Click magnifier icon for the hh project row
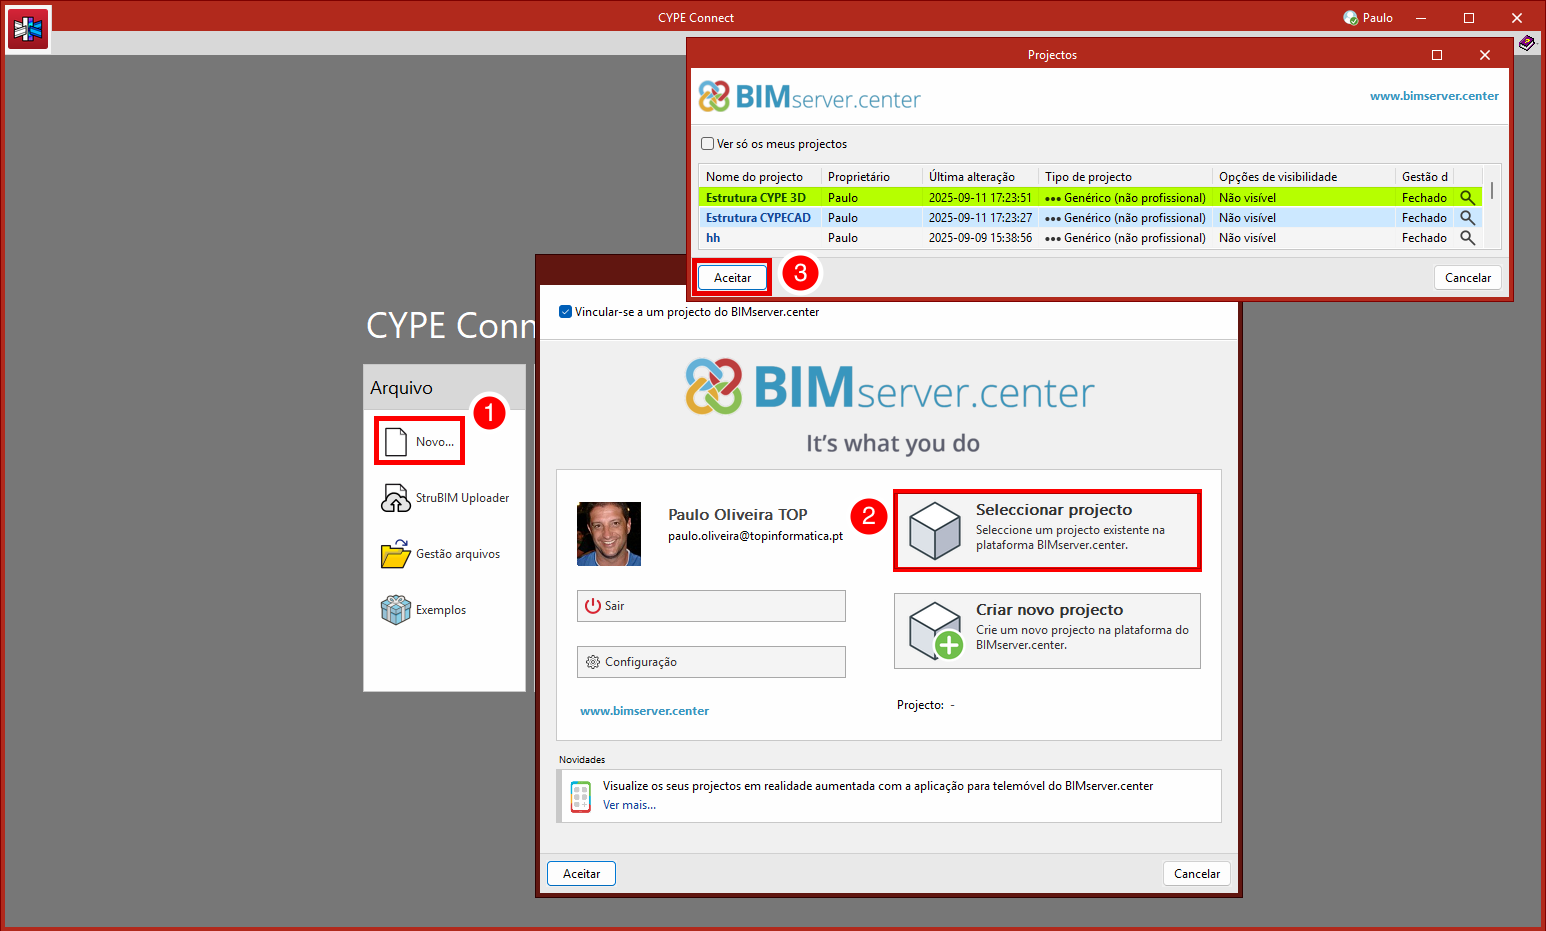1546x931 pixels. click(x=1467, y=238)
